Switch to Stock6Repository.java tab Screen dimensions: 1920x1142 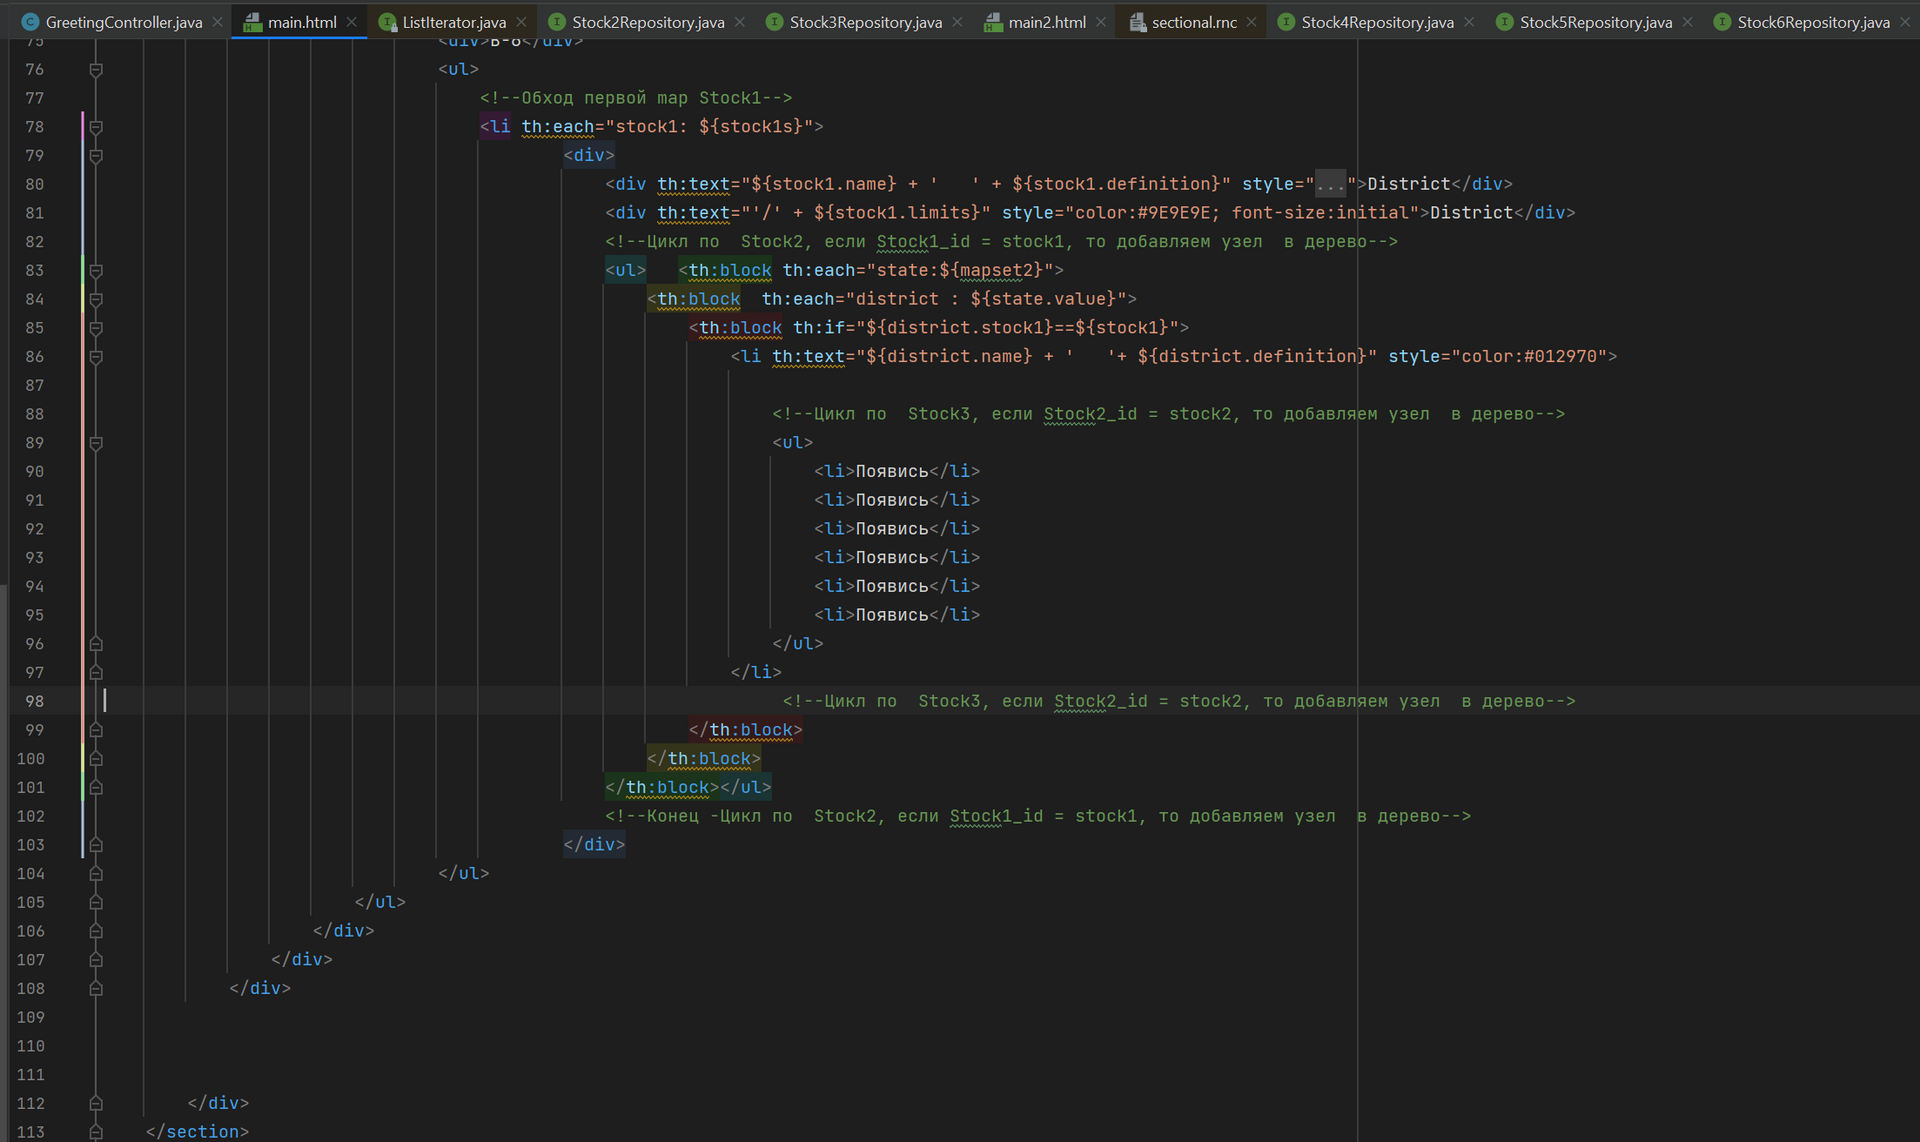tap(1813, 22)
